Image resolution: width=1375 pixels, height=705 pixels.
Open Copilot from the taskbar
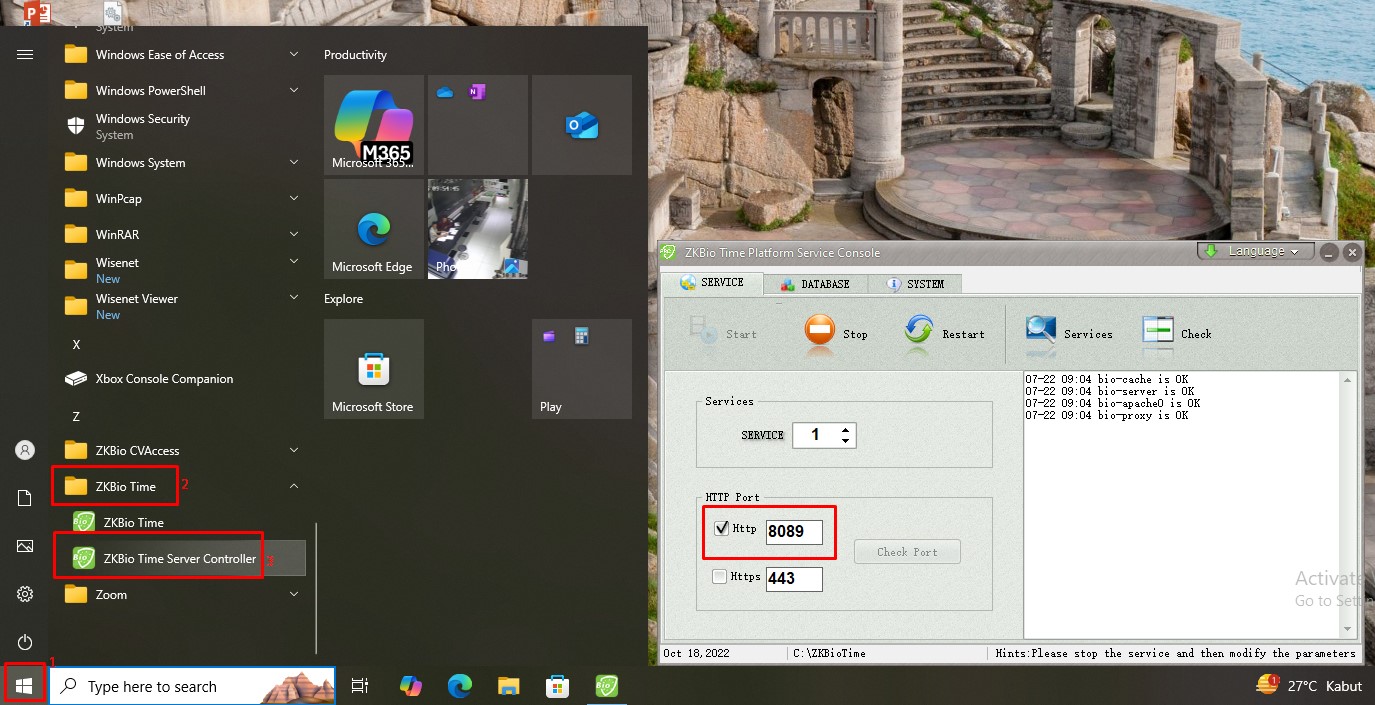point(410,686)
